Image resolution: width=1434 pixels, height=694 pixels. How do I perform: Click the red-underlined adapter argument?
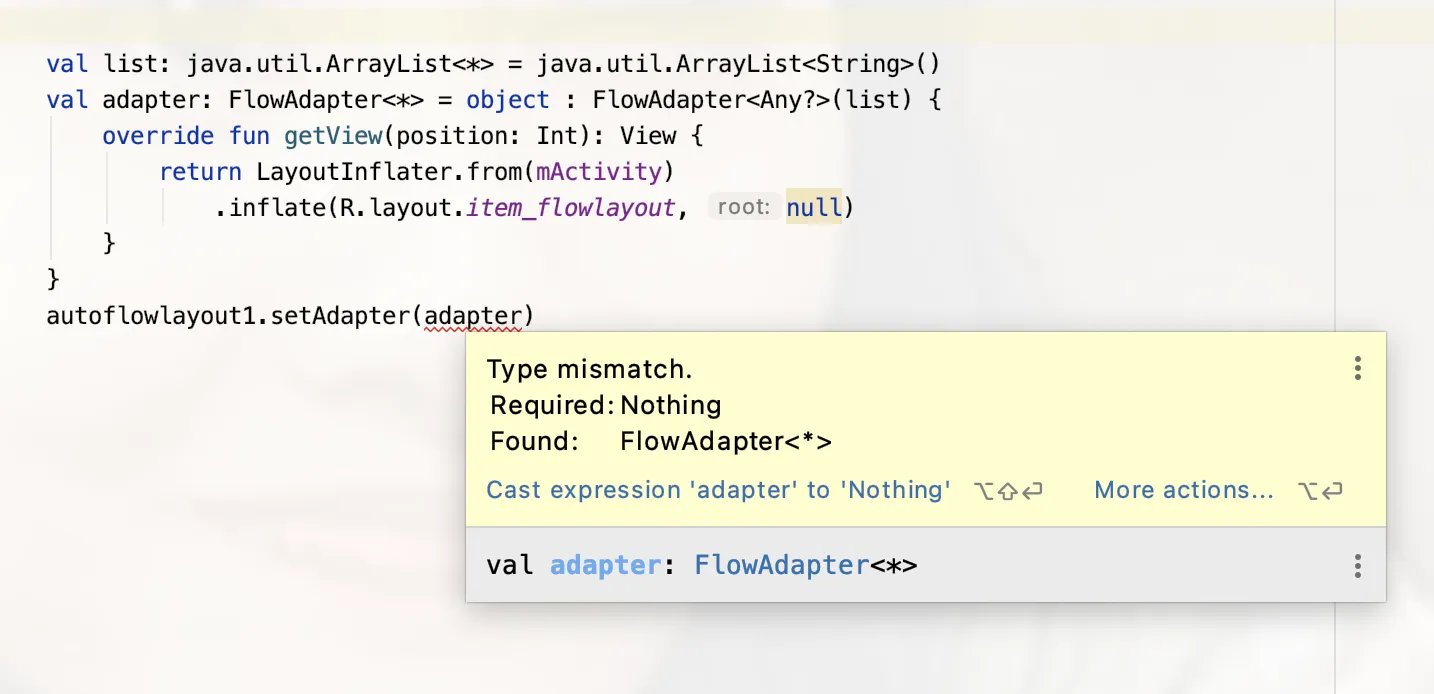pos(473,316)
